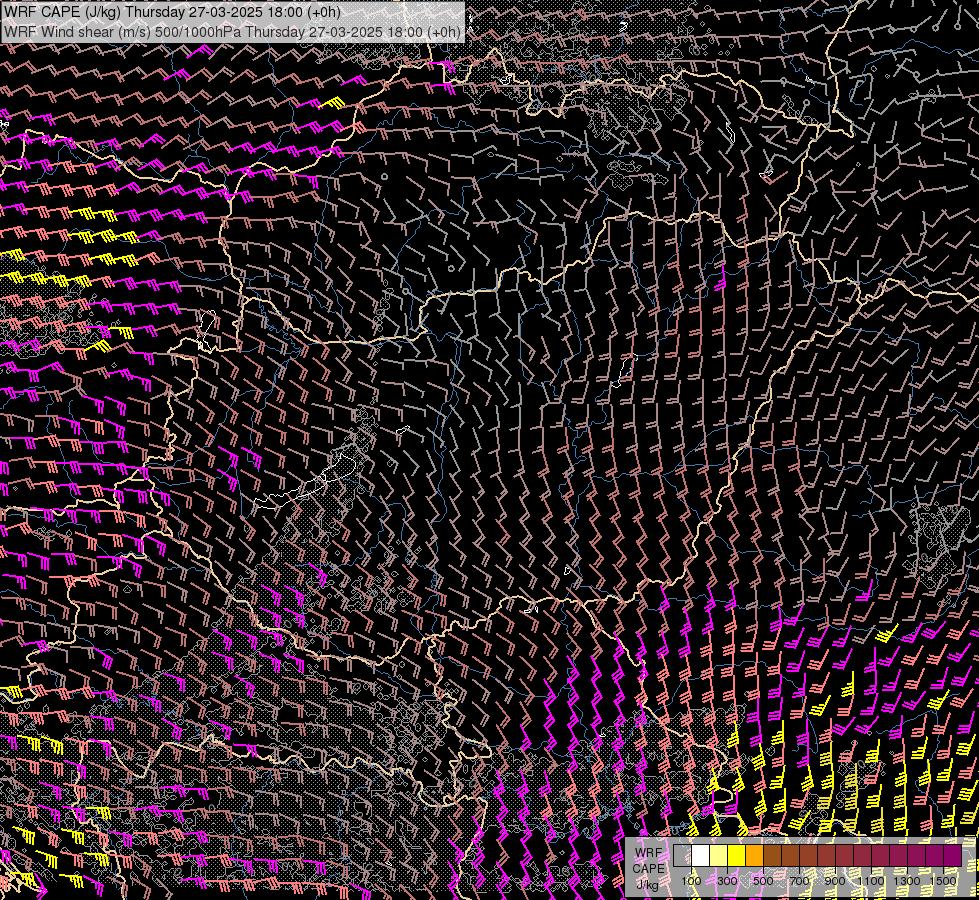Click the legend value 700

click(799, 881)
